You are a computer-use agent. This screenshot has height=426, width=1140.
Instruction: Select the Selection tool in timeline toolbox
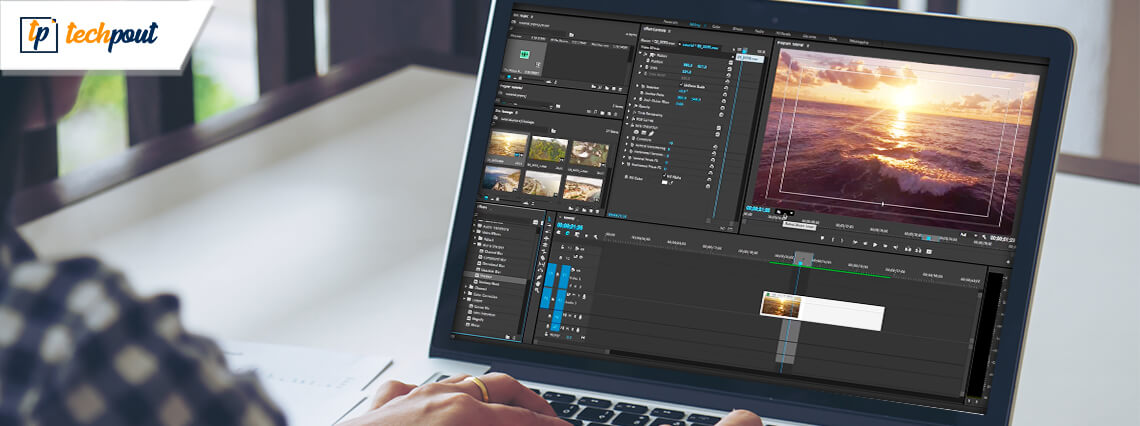pyautogui.click(x=549, y=219)
